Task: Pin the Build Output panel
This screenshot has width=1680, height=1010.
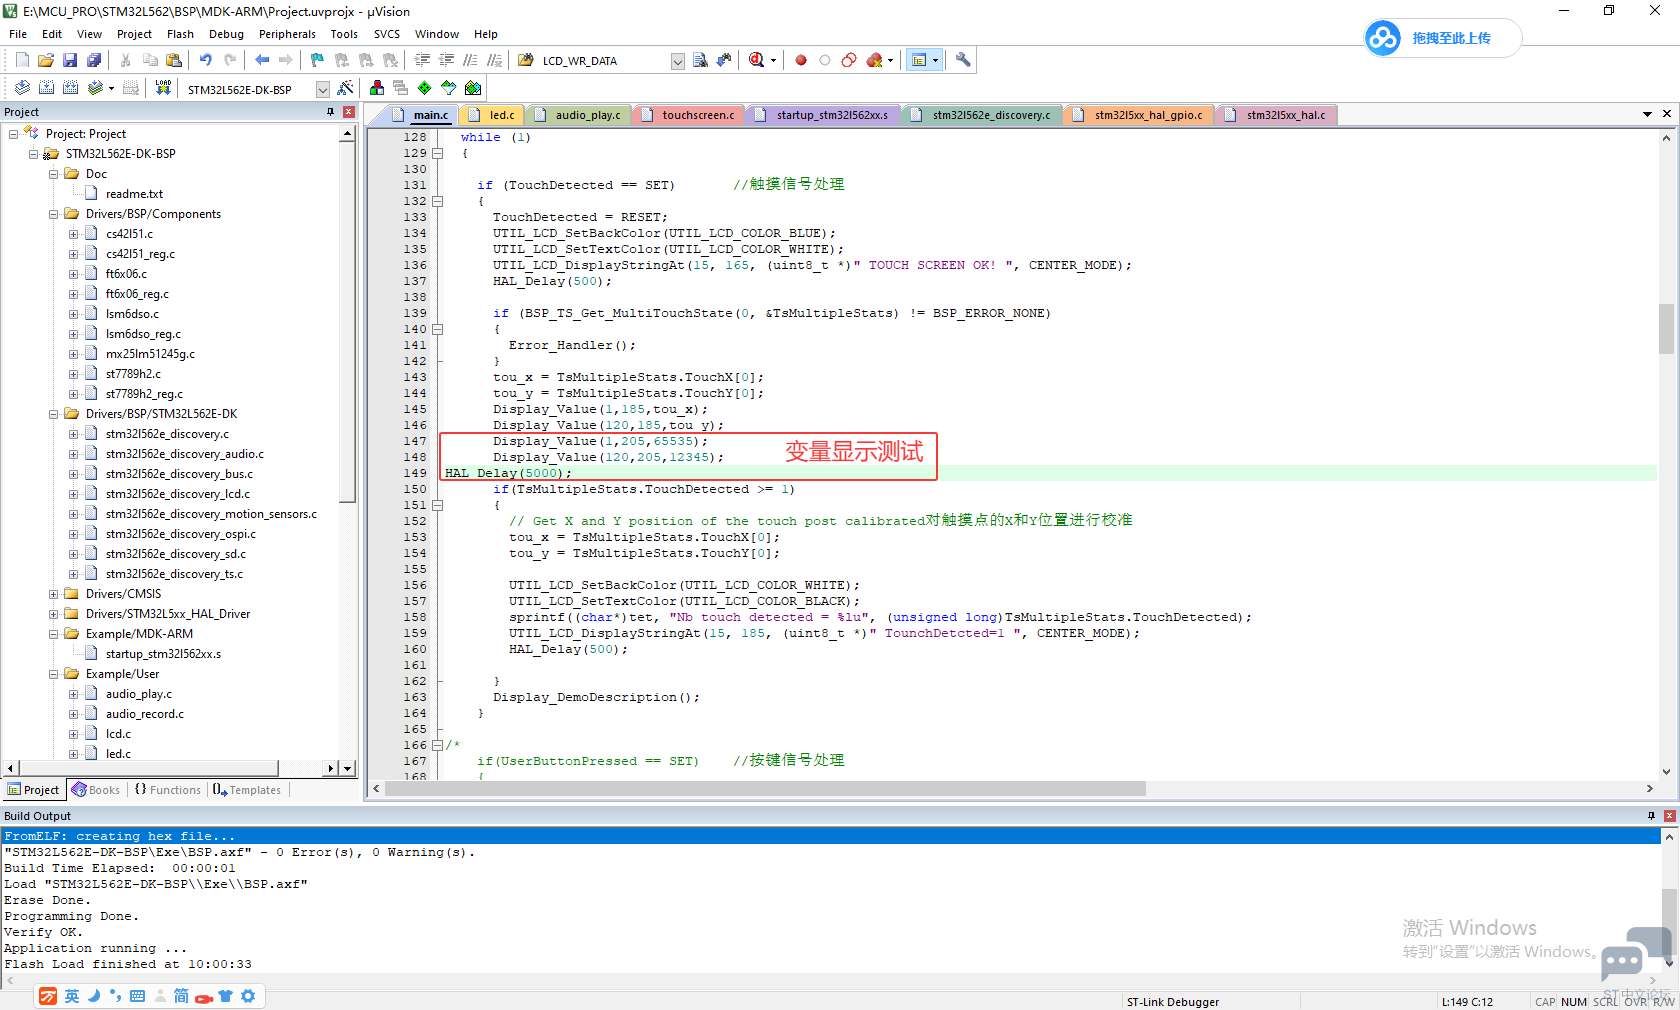Action: pos(1651,816)
